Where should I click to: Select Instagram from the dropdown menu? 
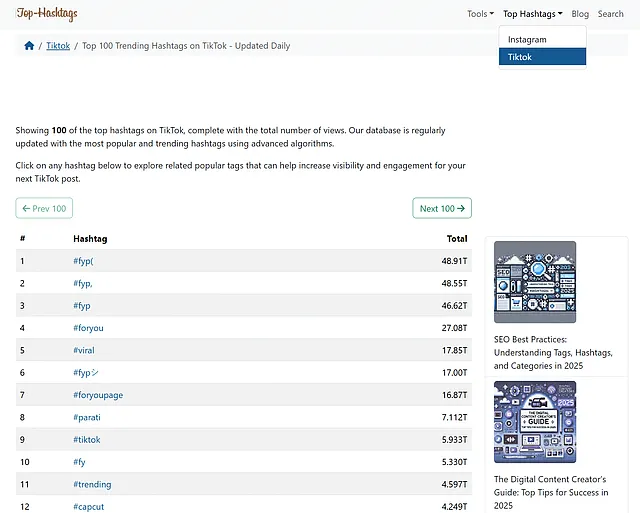click(542, 40)
